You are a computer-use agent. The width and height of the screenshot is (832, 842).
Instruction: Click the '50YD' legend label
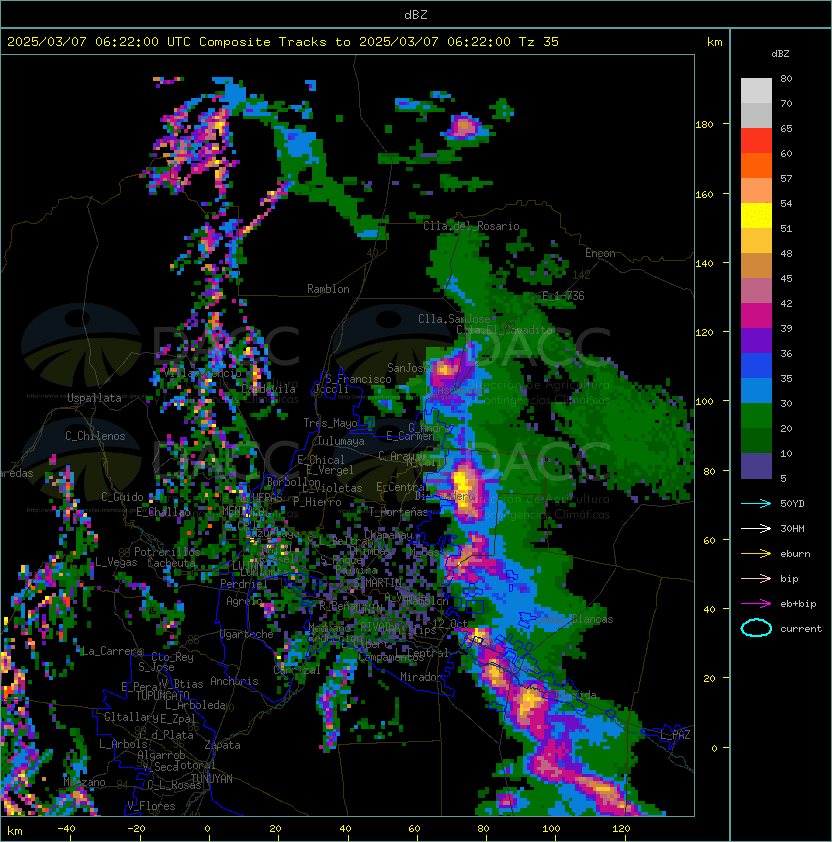792,504
